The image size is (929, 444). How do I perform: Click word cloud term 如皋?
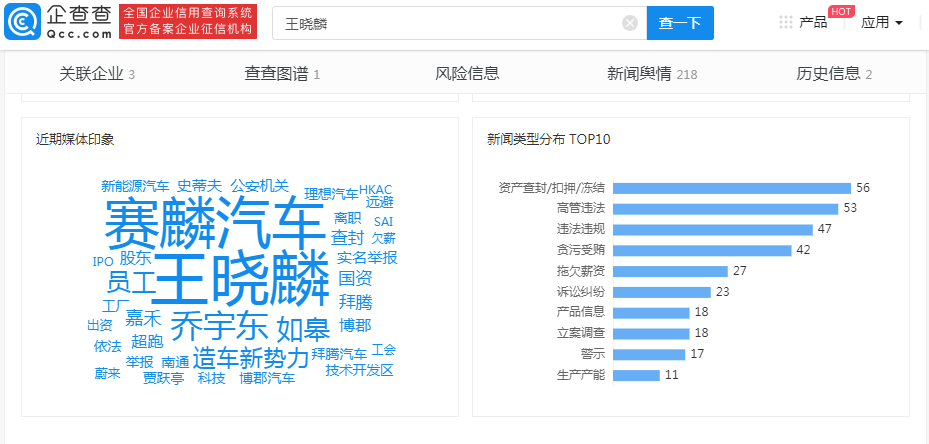click(303, 328)
